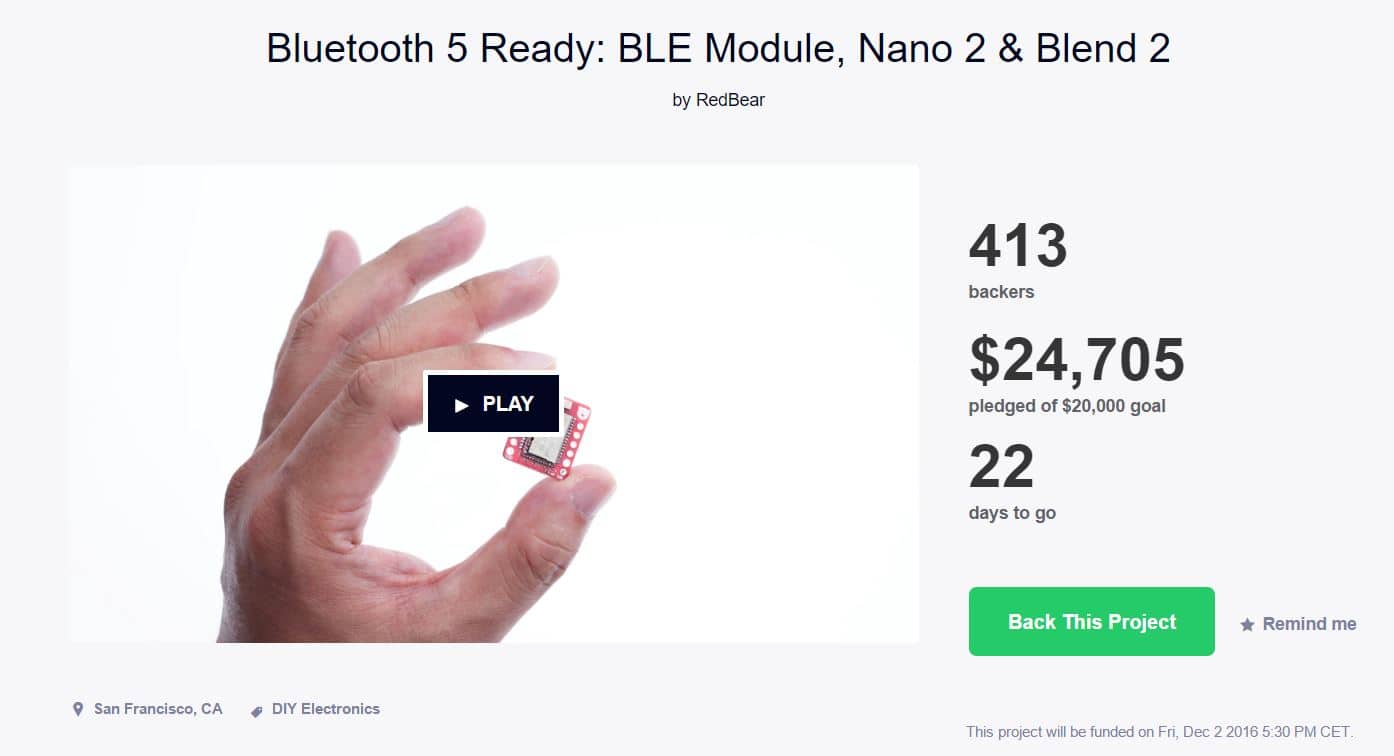This screenshot has height=756, width=1394.
Task: Visit the RedBear creator profile link
Action: 733,100
